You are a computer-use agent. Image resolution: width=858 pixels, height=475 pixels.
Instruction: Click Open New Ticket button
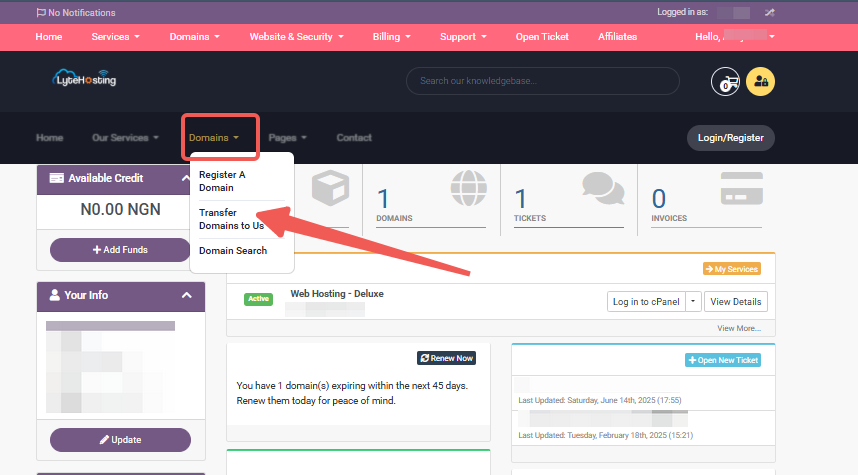coord(723,360)
